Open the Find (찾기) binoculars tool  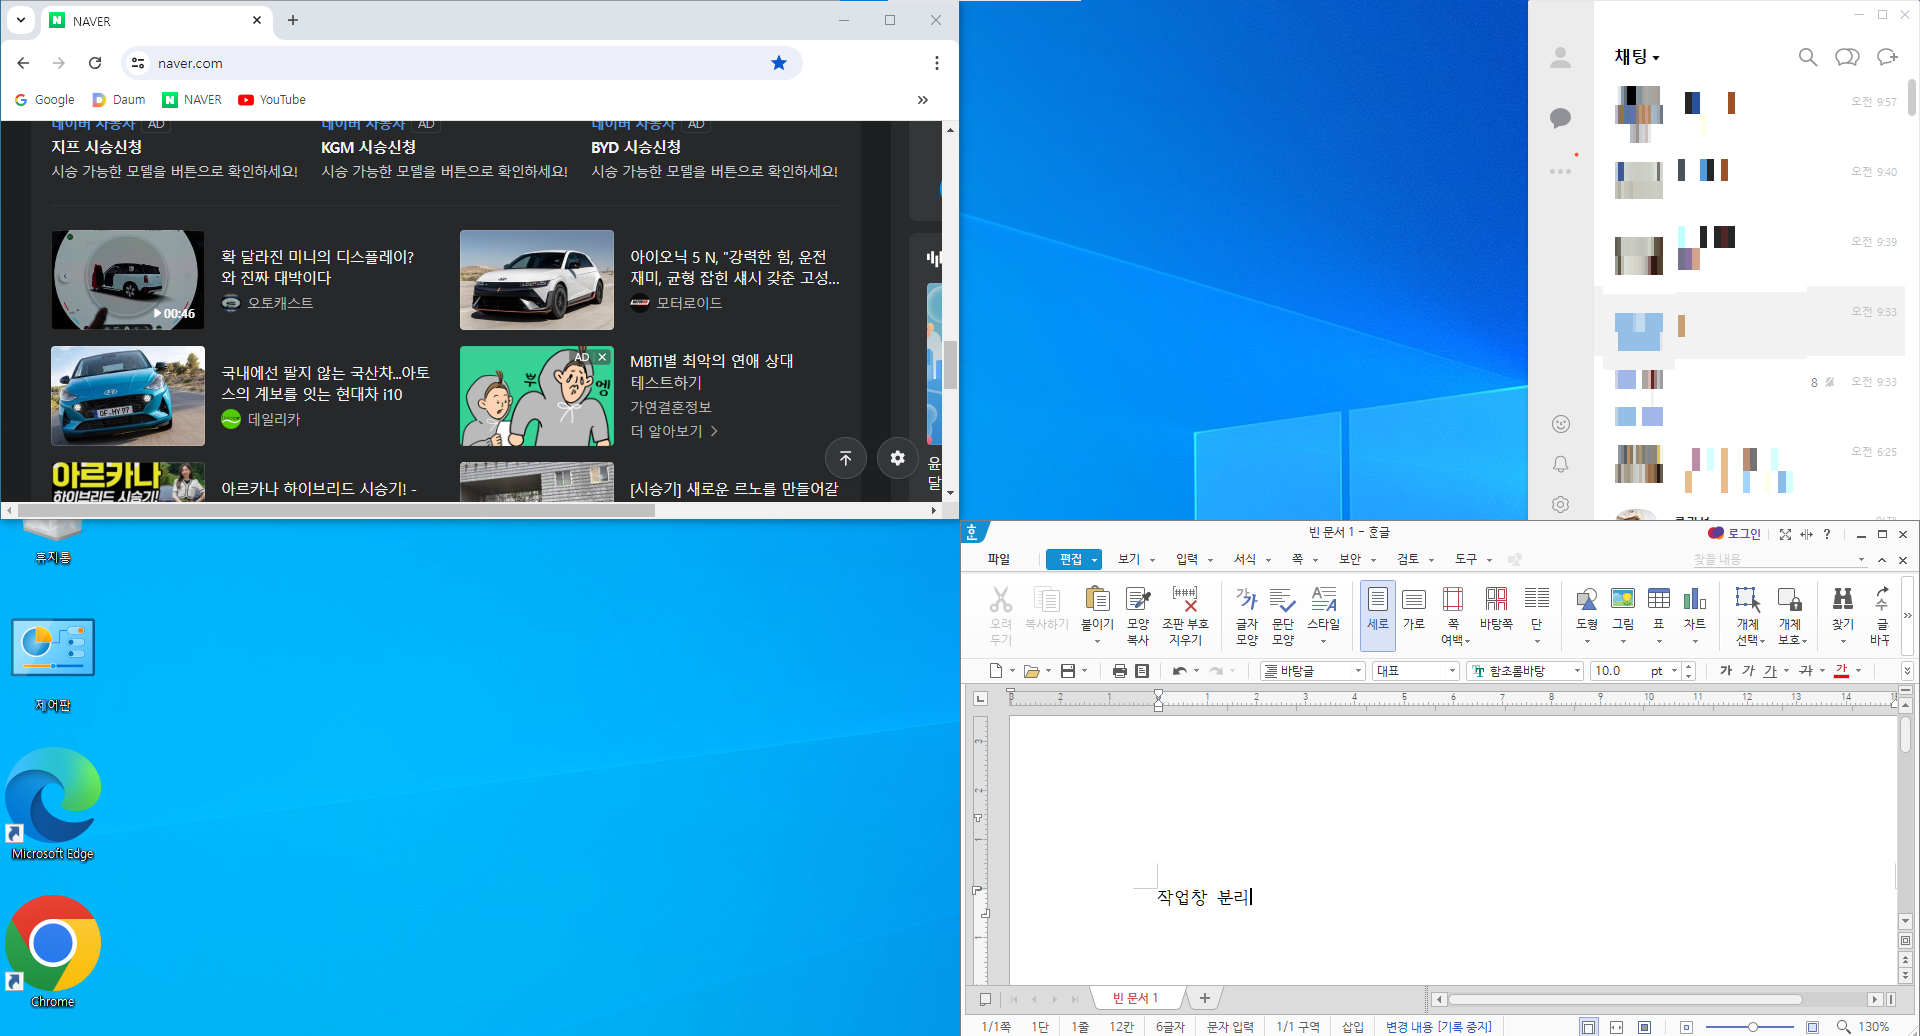pos(1843,608)
